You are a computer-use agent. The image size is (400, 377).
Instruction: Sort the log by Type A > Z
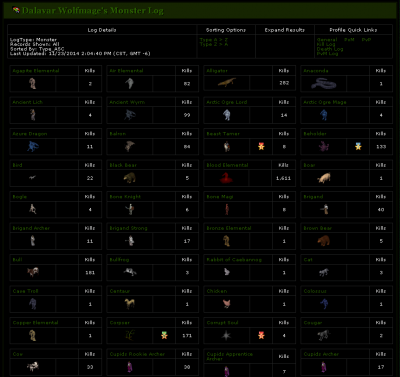click(214, 40)
